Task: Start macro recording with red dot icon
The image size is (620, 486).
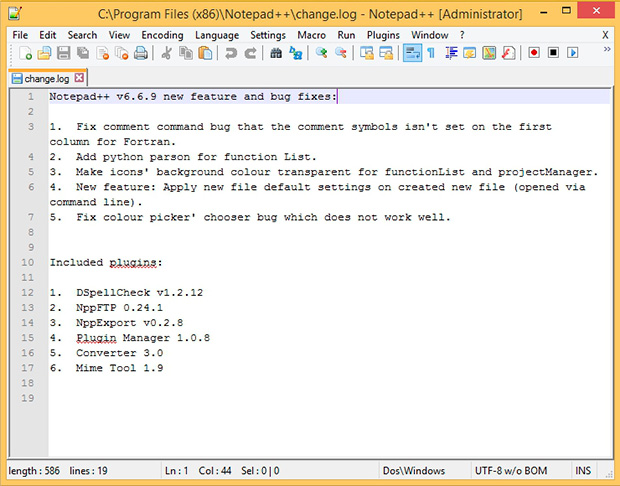Action: tap(534, 53)
